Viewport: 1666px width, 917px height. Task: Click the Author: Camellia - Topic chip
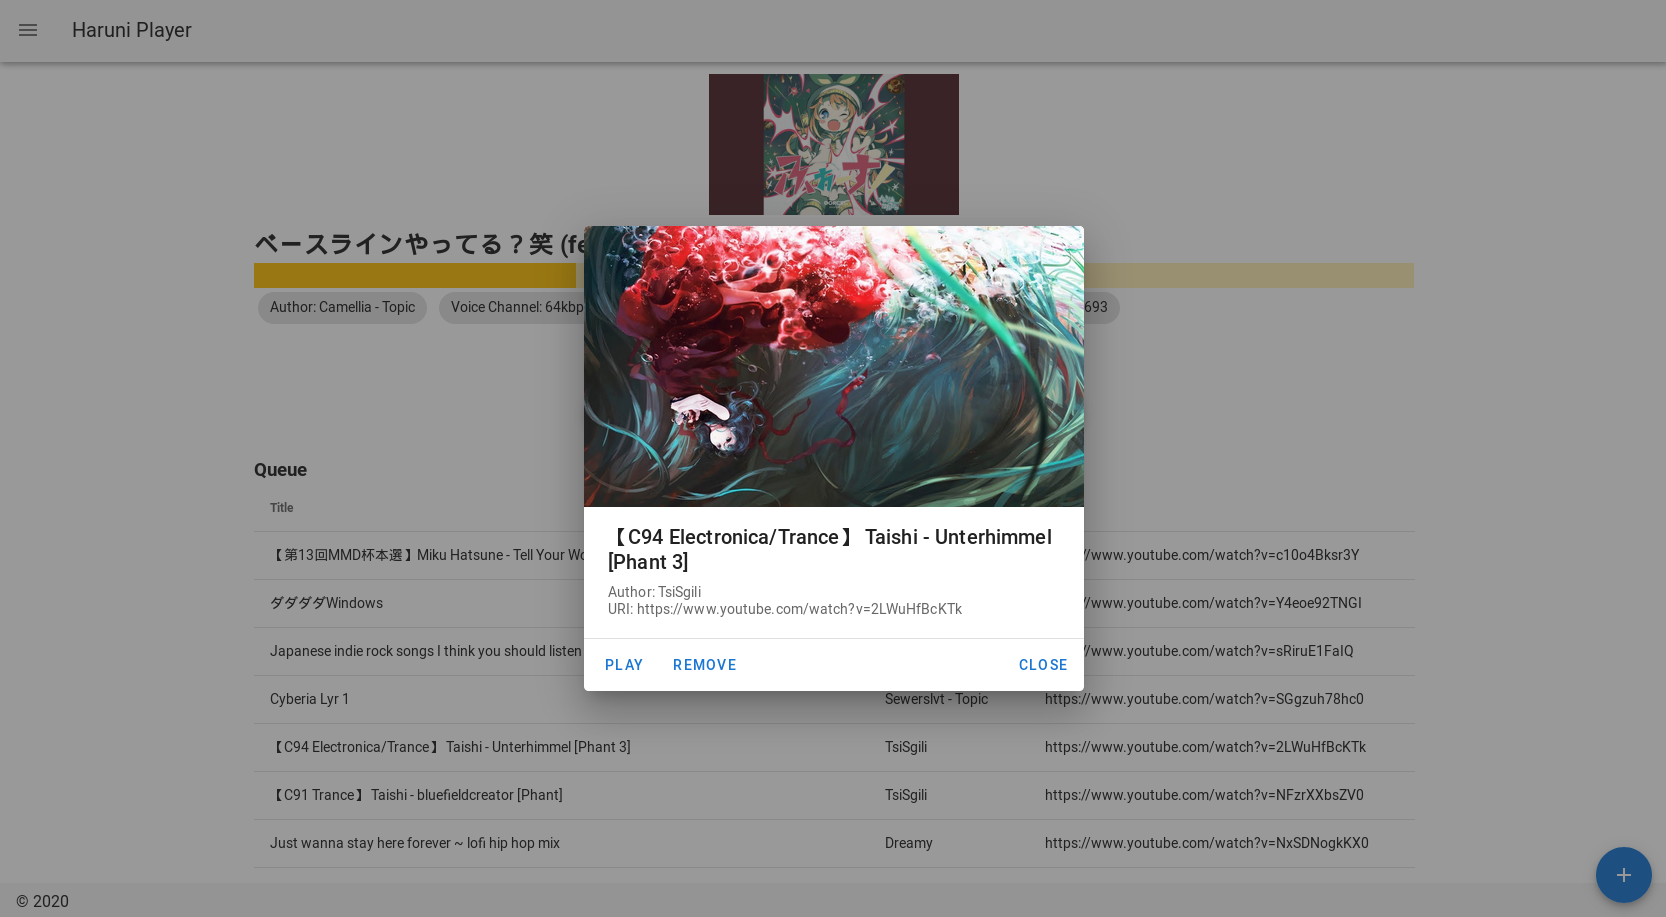pos(342,307)
